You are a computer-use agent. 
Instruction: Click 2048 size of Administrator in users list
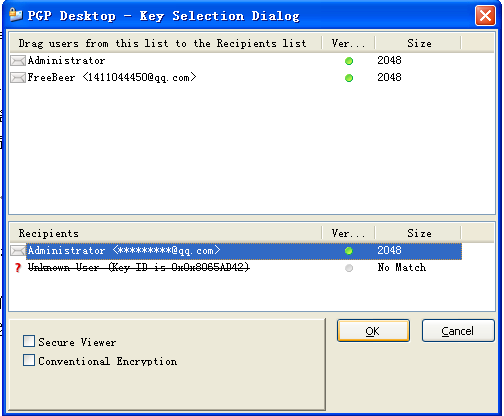[389, 60]
